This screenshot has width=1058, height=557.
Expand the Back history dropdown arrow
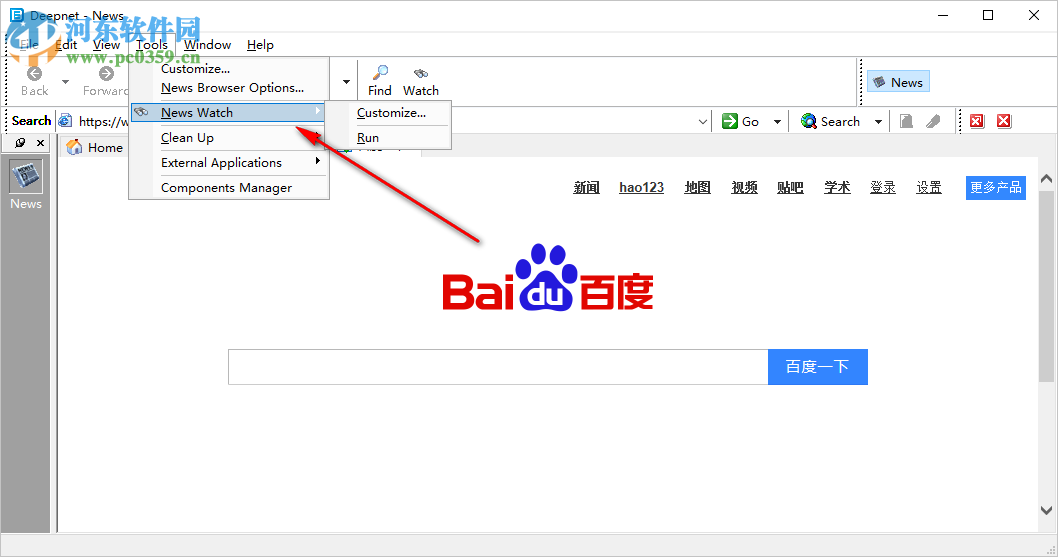point(65,82)
